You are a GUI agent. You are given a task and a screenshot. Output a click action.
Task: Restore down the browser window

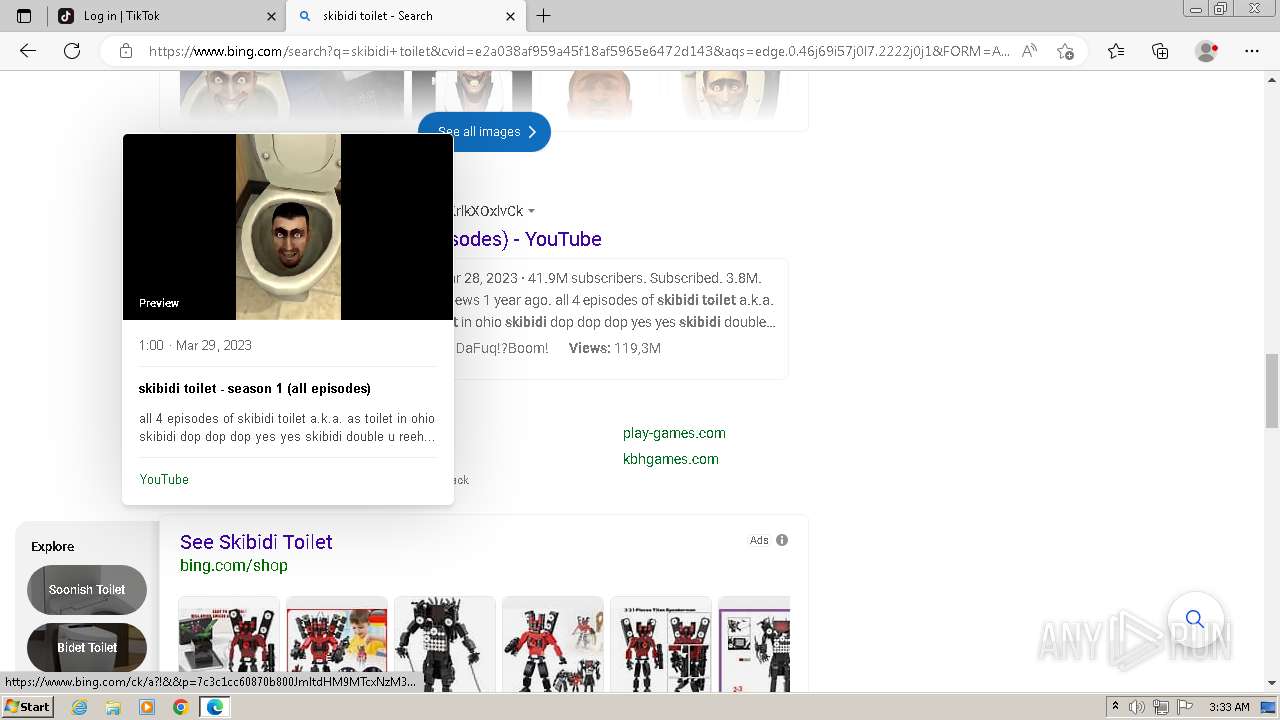click(1221, 8)
